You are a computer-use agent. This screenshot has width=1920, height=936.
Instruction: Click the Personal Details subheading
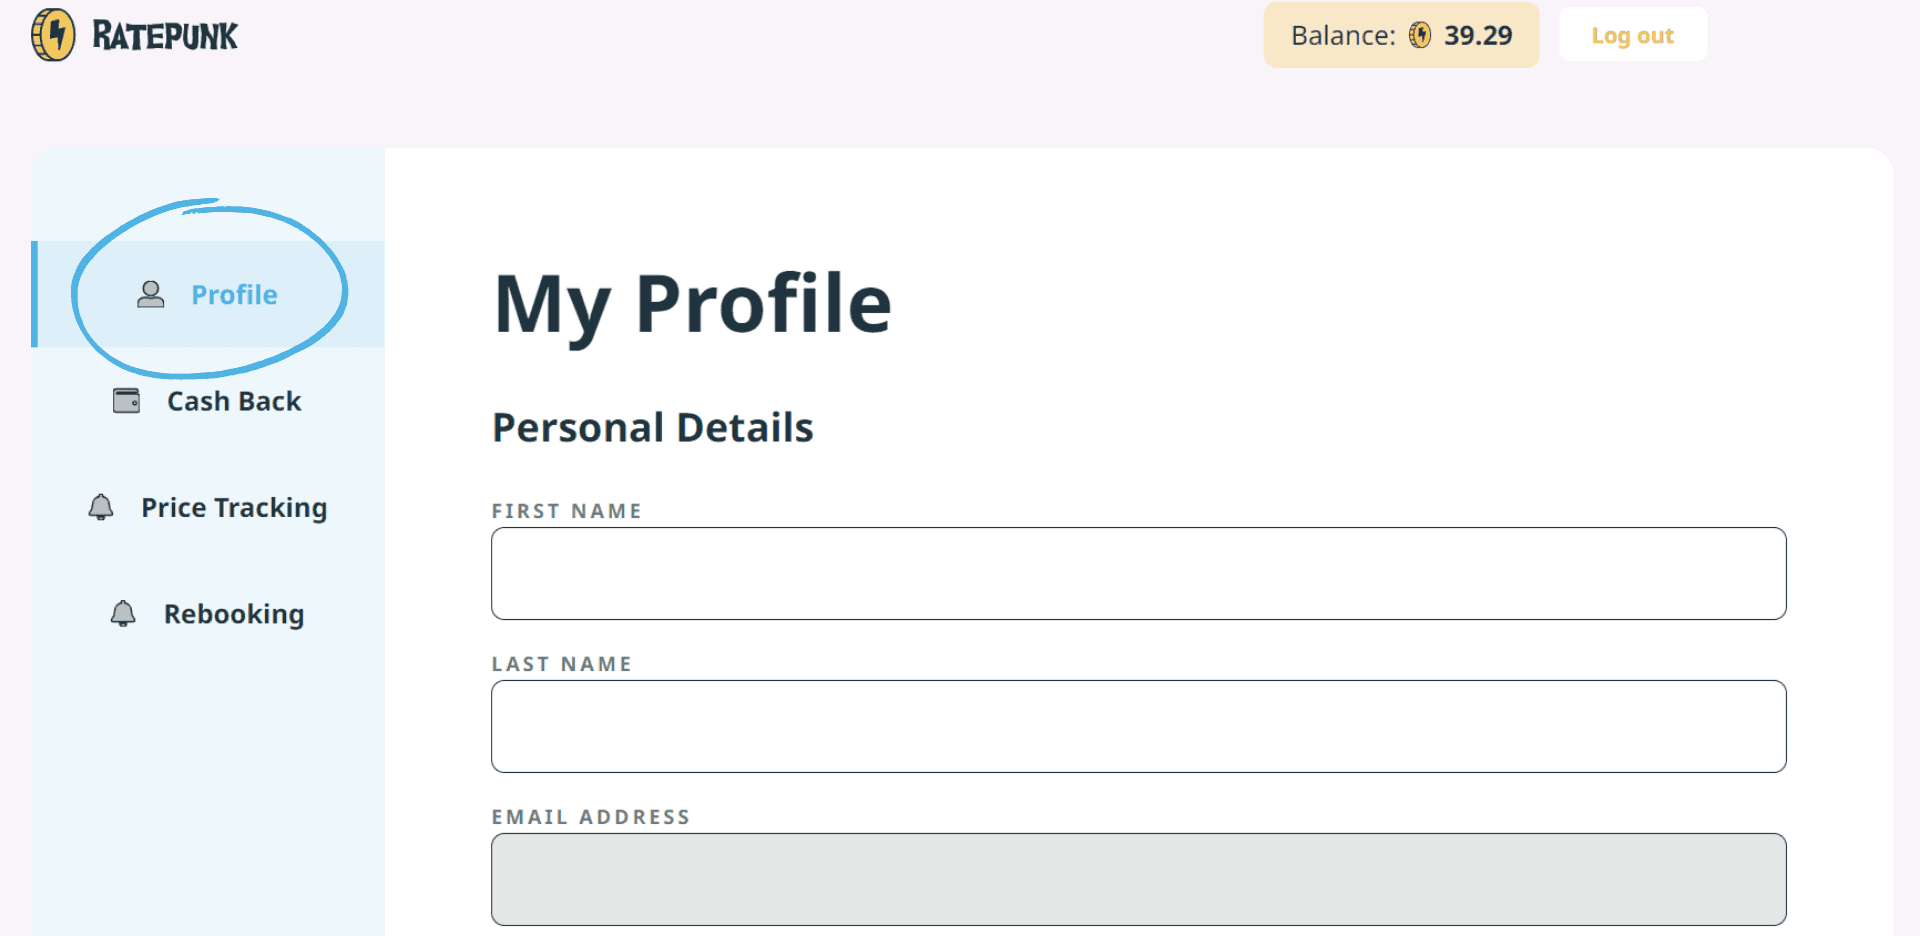[x=653, y=428]
